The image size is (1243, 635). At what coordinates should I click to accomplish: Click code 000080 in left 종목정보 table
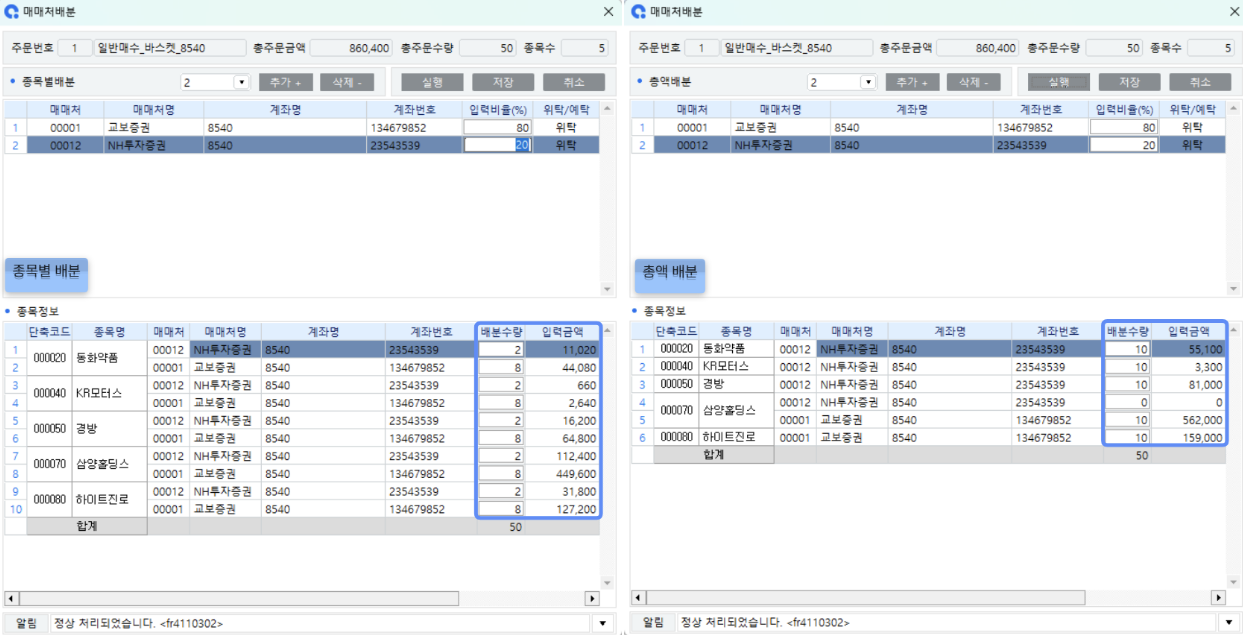49,500
